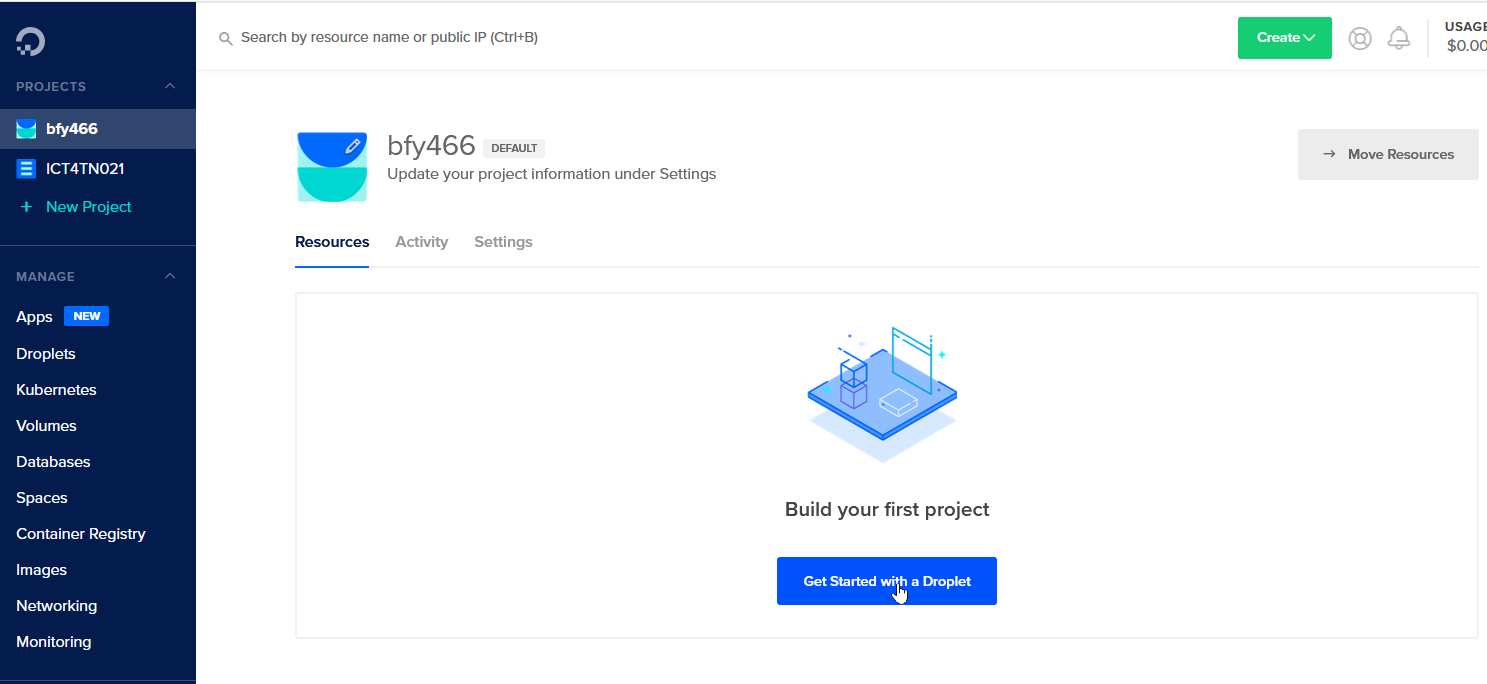This screenshot has width=1487, height=684.
Task: Collapse the MANAGE section chevron
Action: pos(170,276)
